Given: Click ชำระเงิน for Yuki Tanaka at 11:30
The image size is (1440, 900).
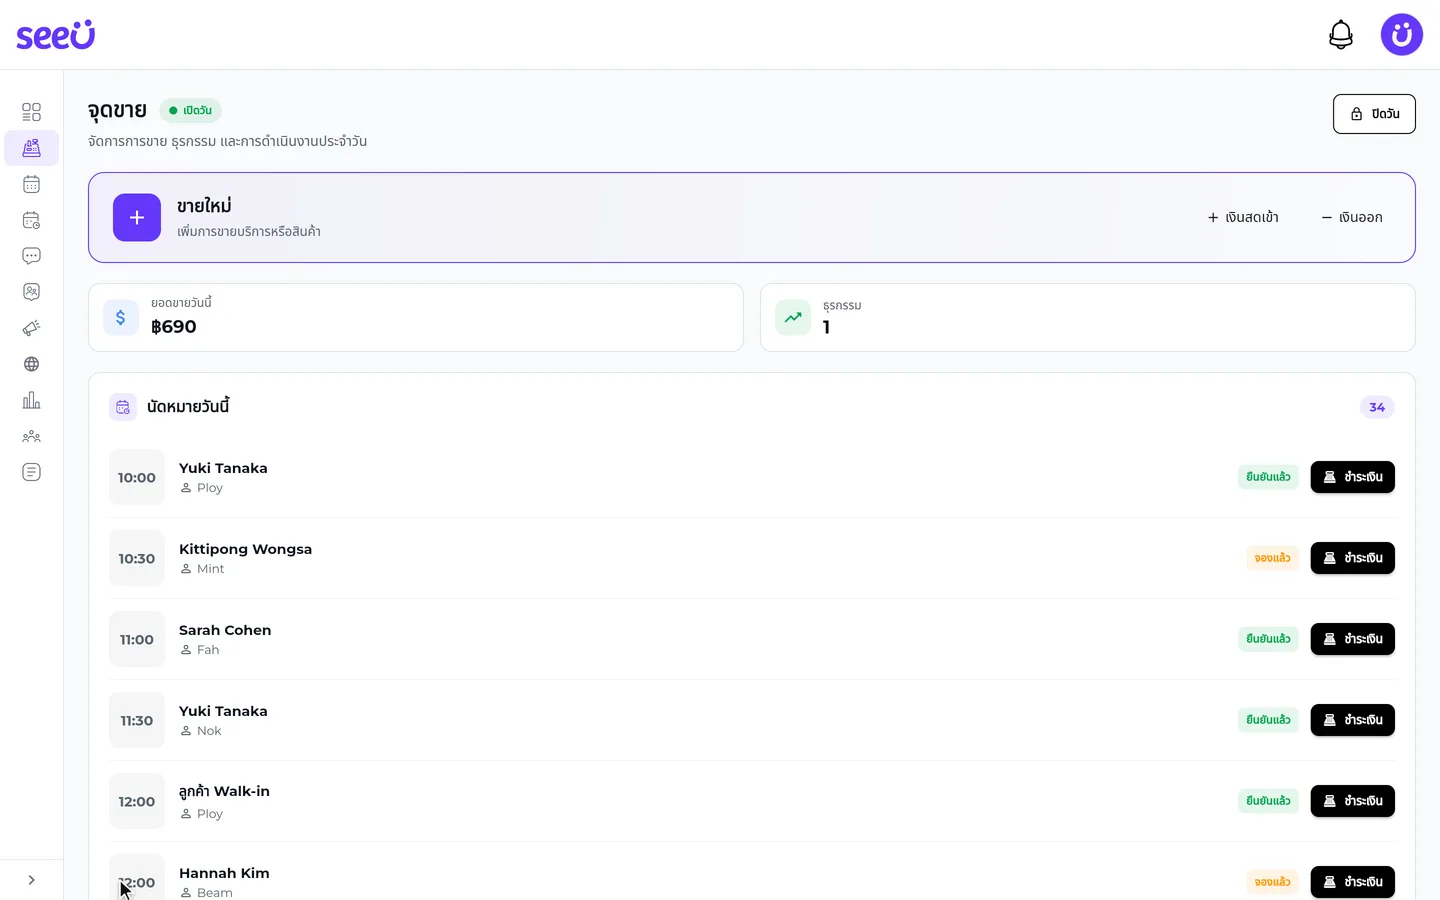Looking at the screenshot, I should coord(1353,720).
